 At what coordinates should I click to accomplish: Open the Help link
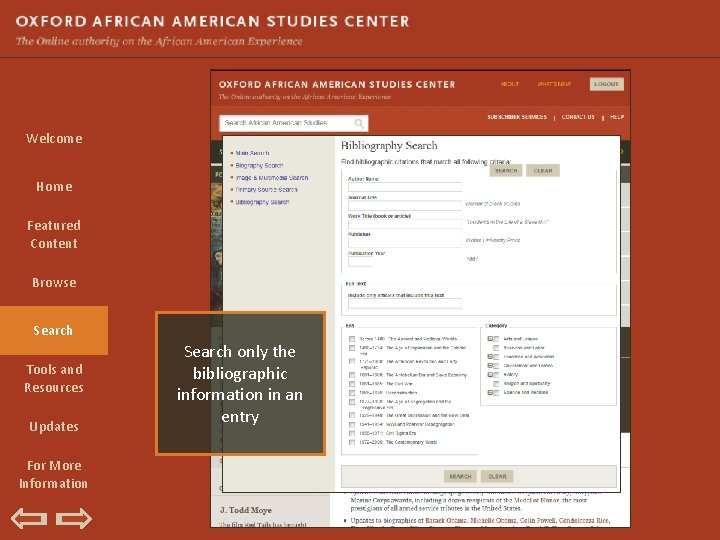point(617,117)
